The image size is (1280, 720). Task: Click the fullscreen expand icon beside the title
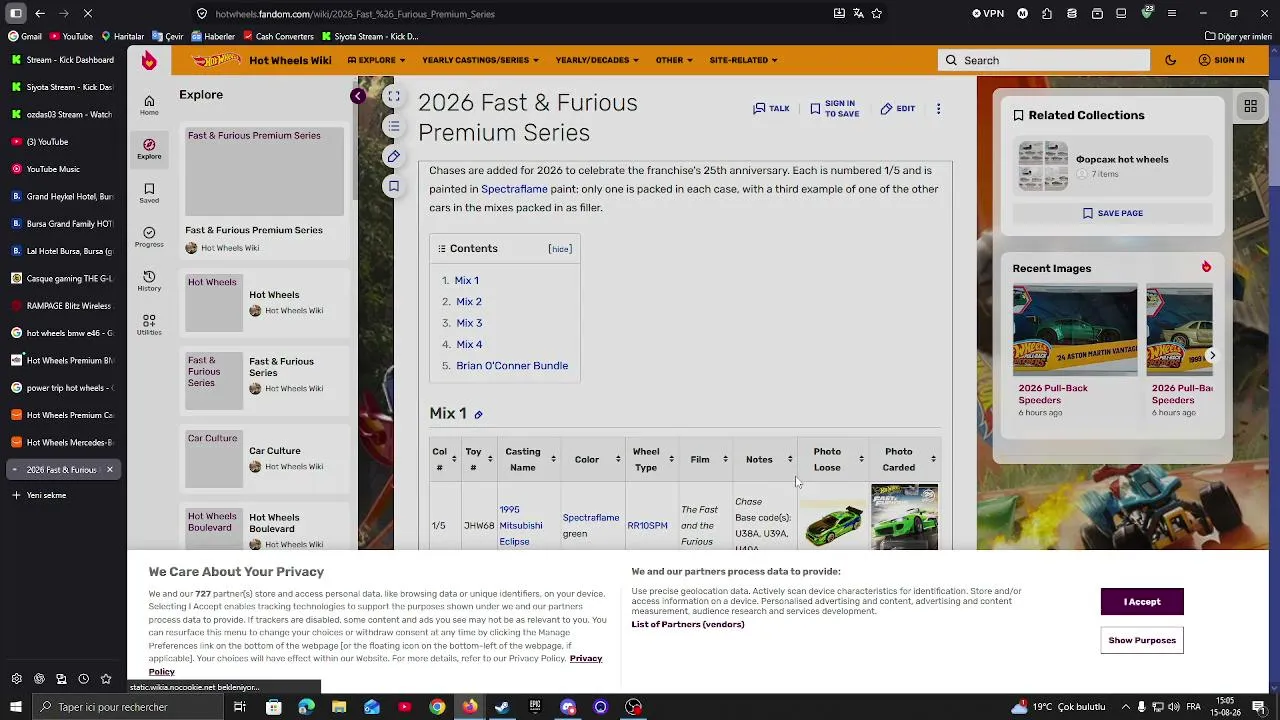click(394, 96)
